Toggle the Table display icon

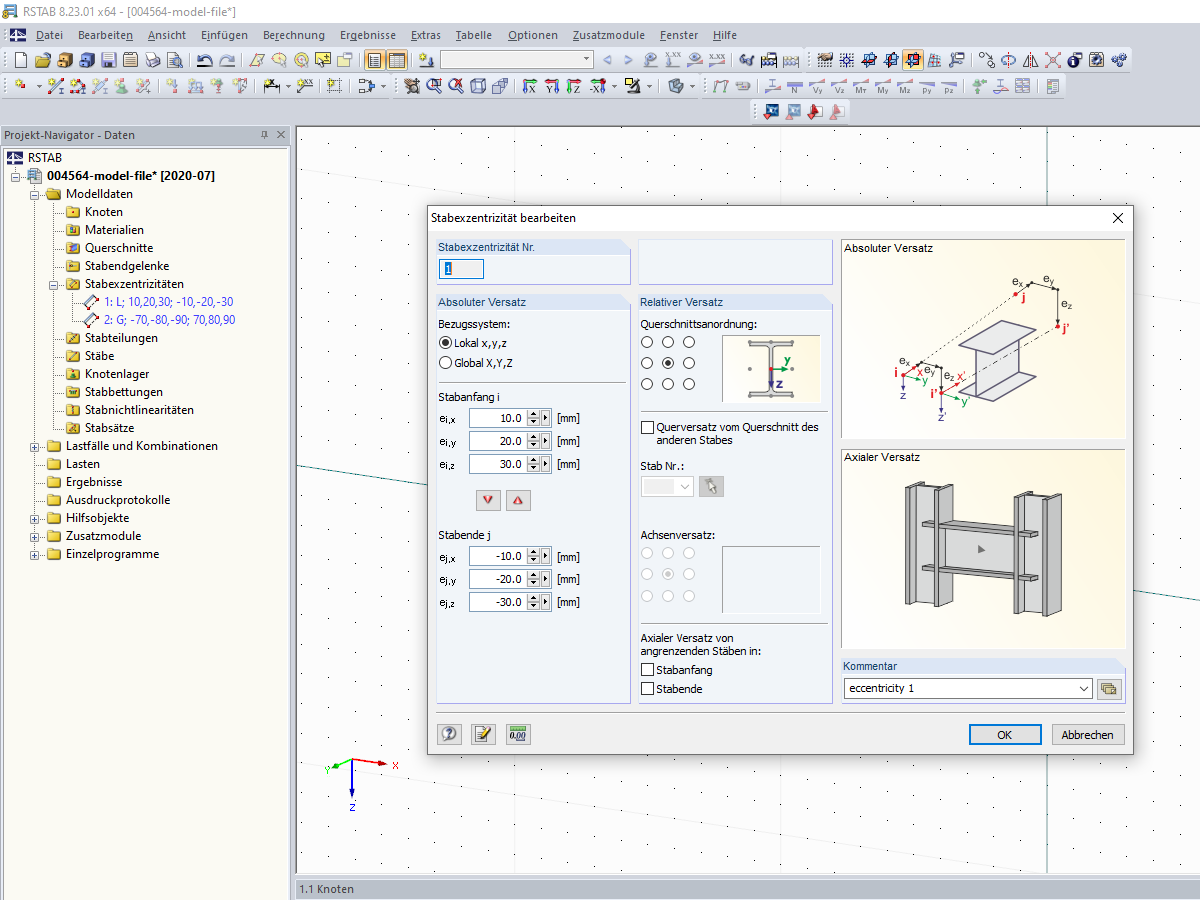pos(397,61)
